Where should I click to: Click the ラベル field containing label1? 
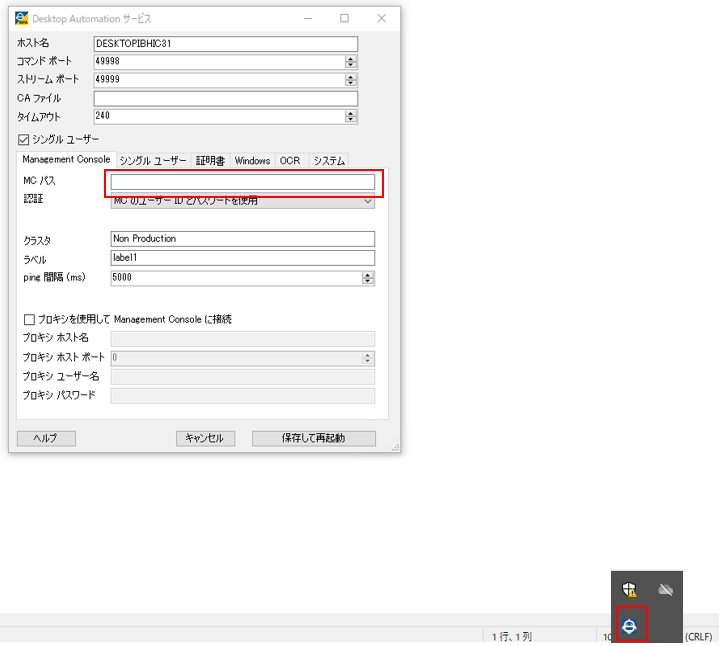click(x=243, y=258)
